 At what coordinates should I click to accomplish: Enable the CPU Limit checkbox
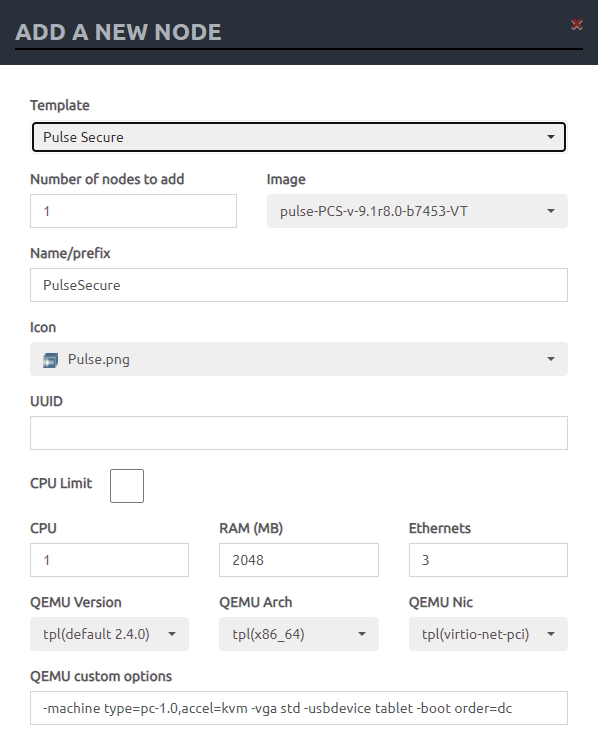tap(127, 486)
